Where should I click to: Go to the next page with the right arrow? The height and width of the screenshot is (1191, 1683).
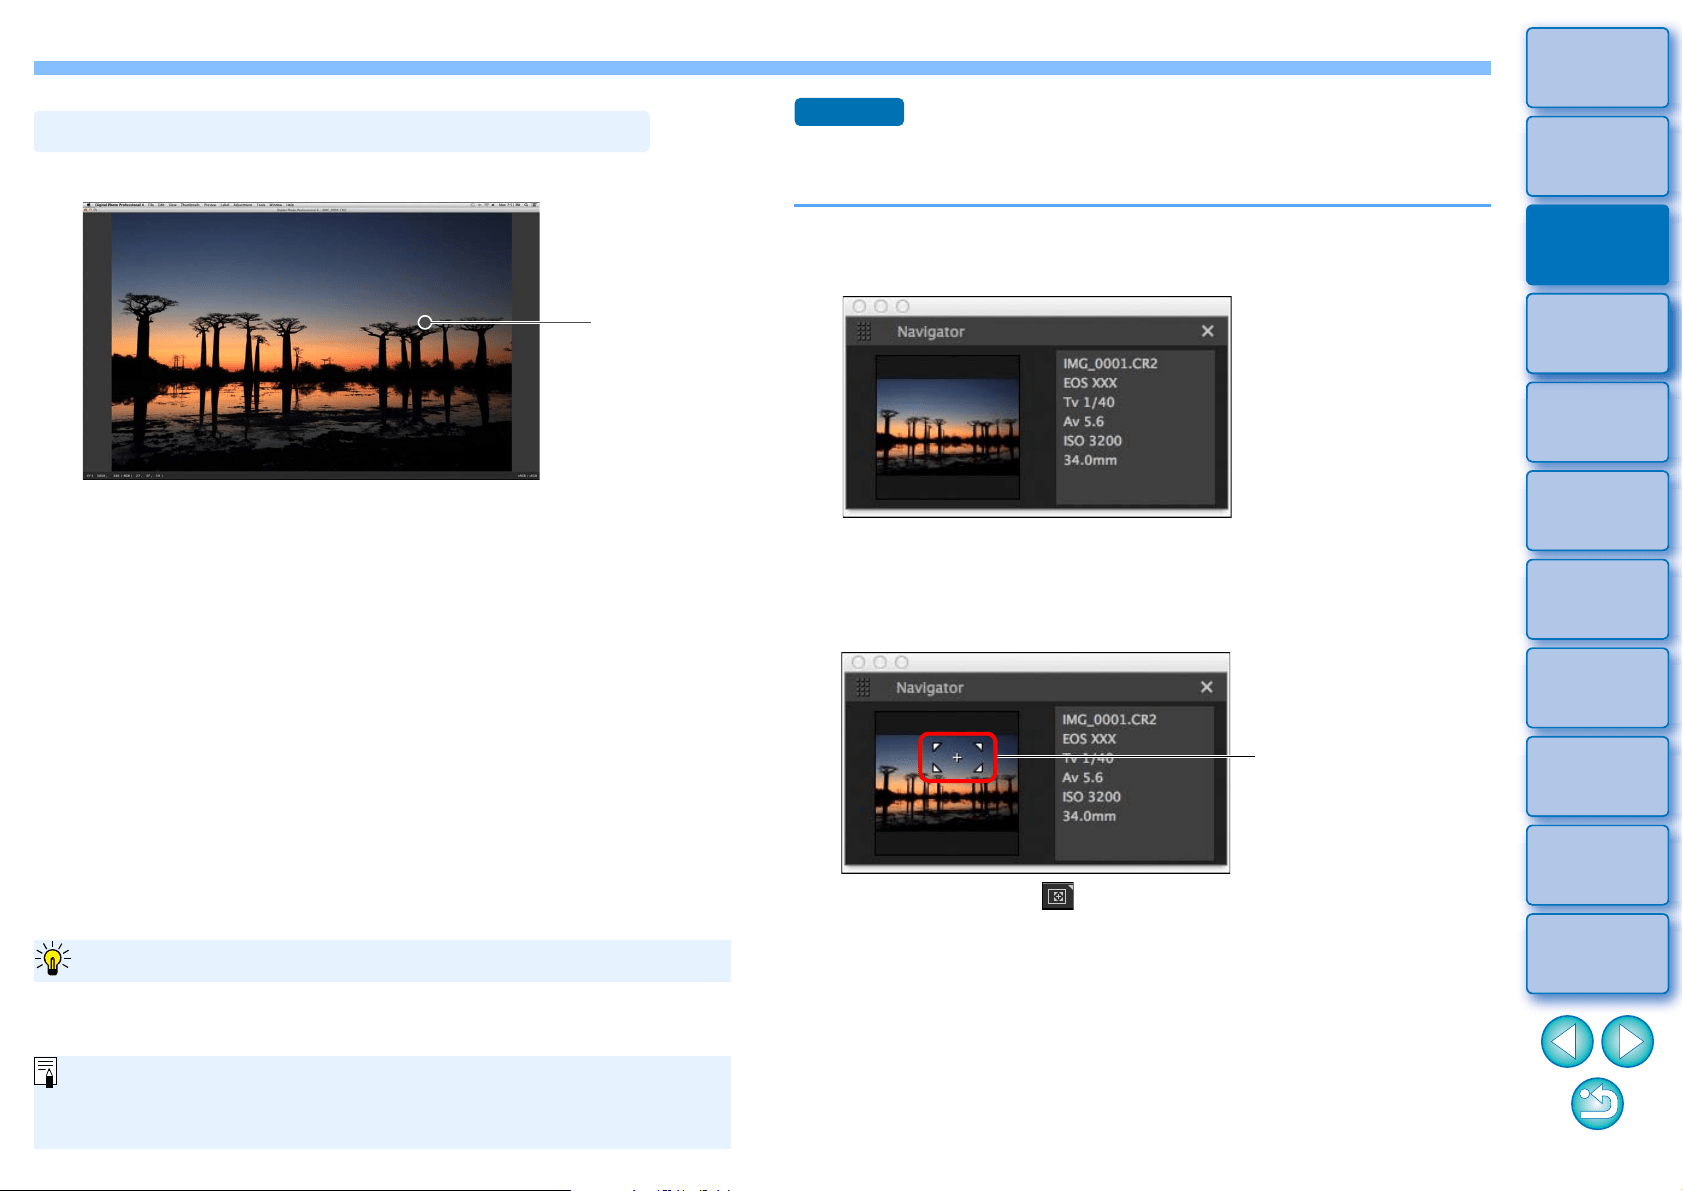click(x=1627, y=1041)
